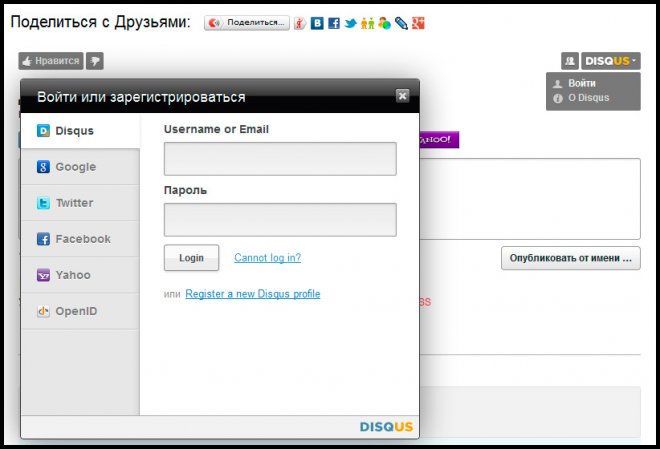The height and width of the screenshot is (449, 660).
Task: Click the thumbs-down dislike icon
Action: (x=95, y=61)
